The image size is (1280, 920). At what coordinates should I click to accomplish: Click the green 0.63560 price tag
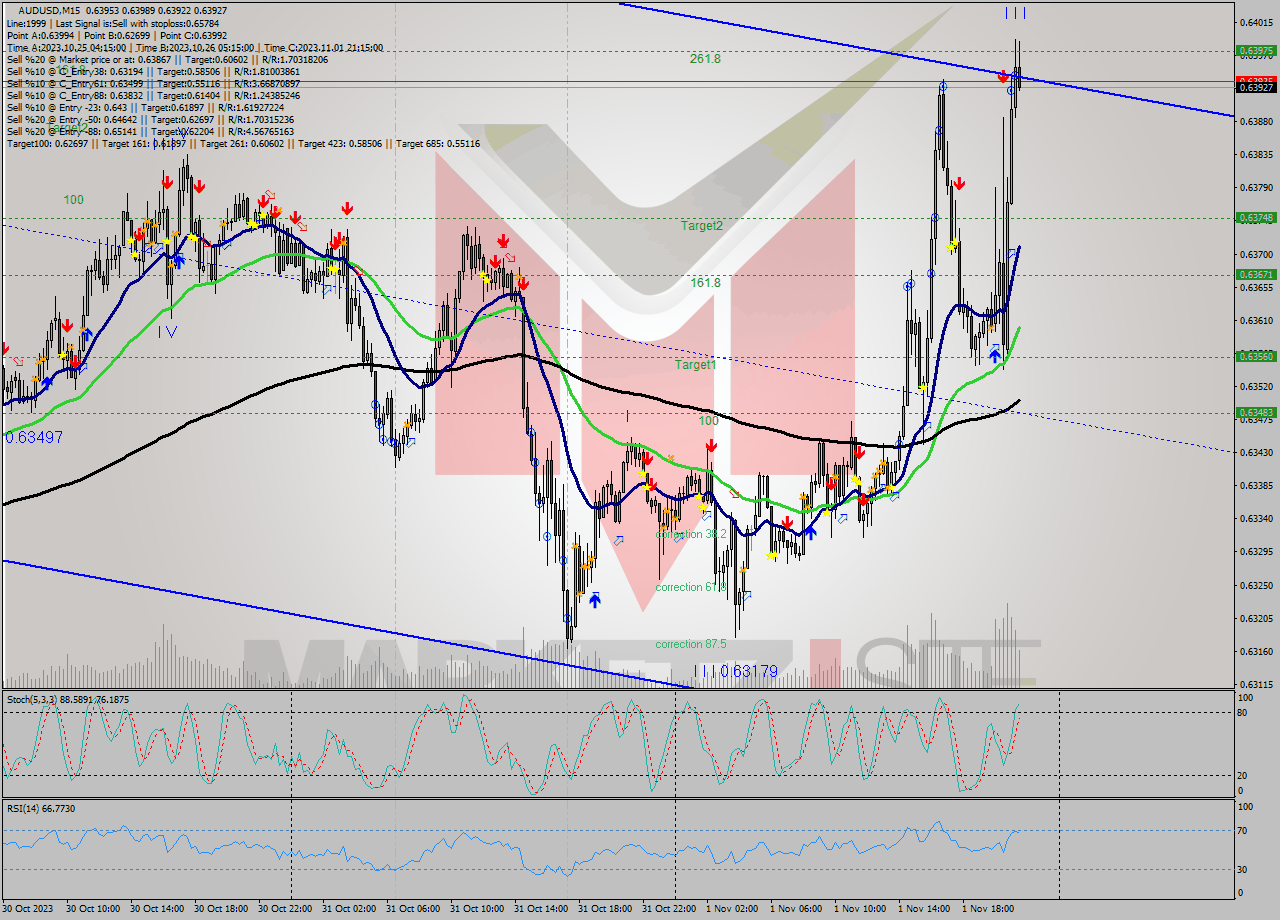[1256, 356]
